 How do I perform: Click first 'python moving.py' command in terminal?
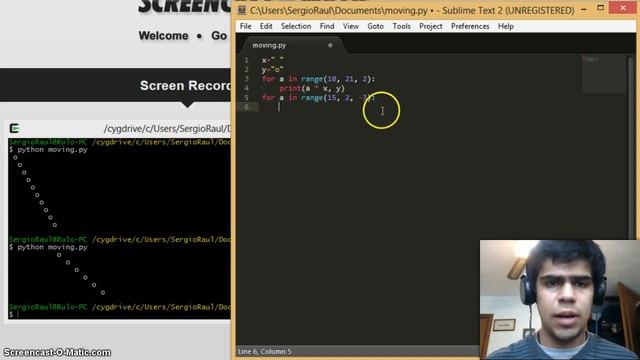(52, 150)
